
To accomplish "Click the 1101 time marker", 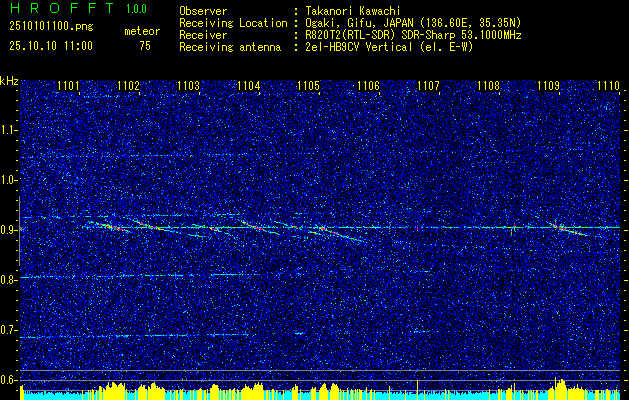I will click(x=68, y=86).
